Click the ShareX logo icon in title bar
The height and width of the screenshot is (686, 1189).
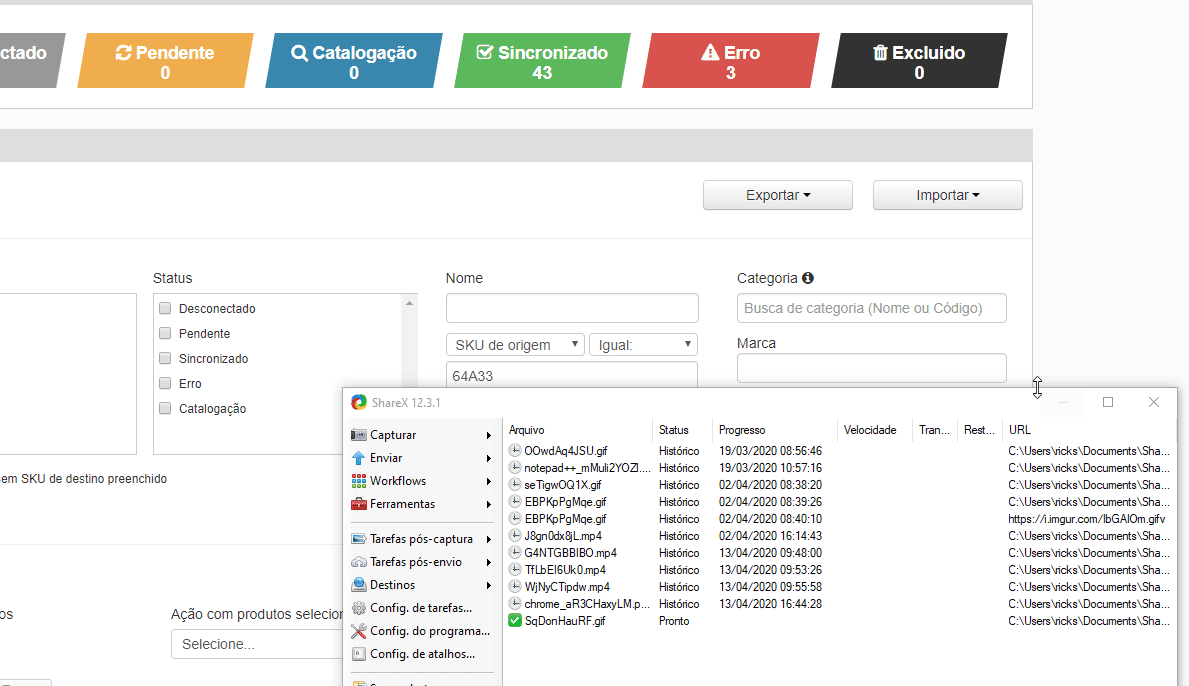[x=359, y=402]
